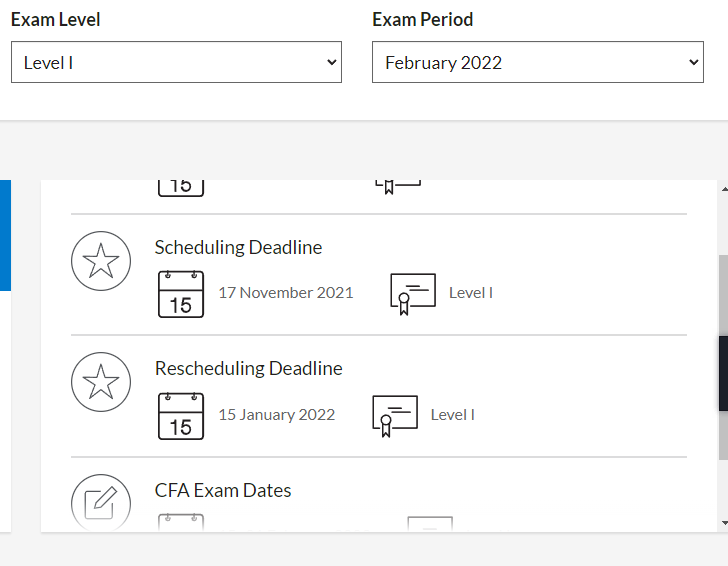Expand the Exam Period dropdown
Image resolution: width=728 pixels, height=566 pixels.
(x=538, y=62)
